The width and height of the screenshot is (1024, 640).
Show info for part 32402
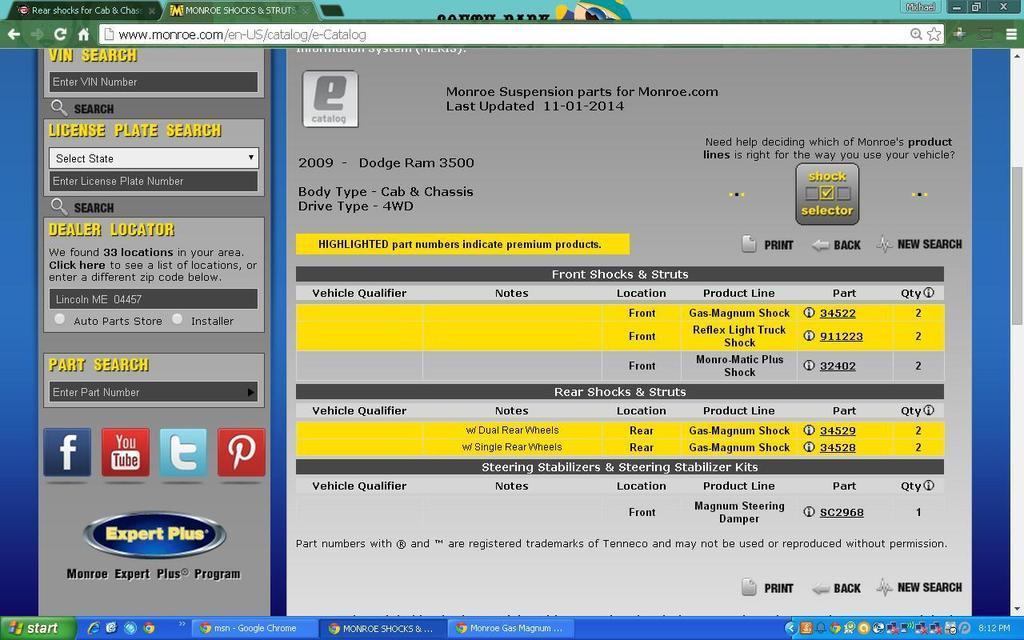[809, 366]
